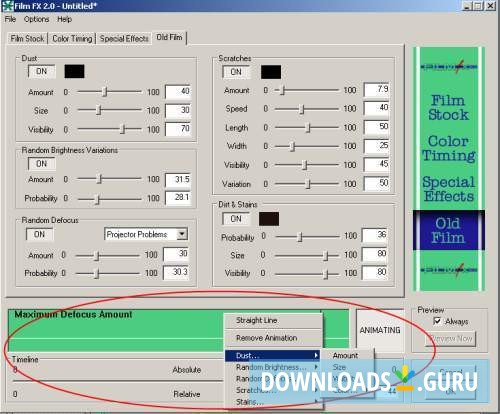Click the Scratches Speed slider

306,109
